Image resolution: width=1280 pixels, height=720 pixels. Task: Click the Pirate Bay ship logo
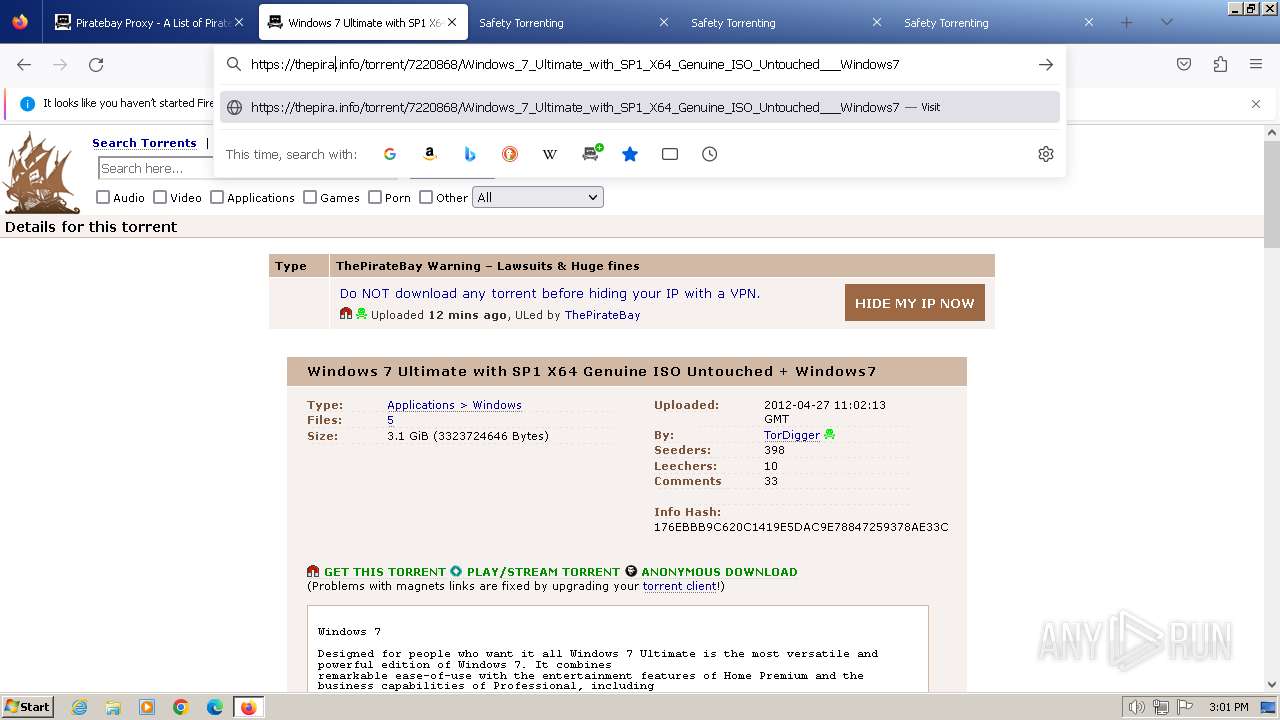(42, 172)
